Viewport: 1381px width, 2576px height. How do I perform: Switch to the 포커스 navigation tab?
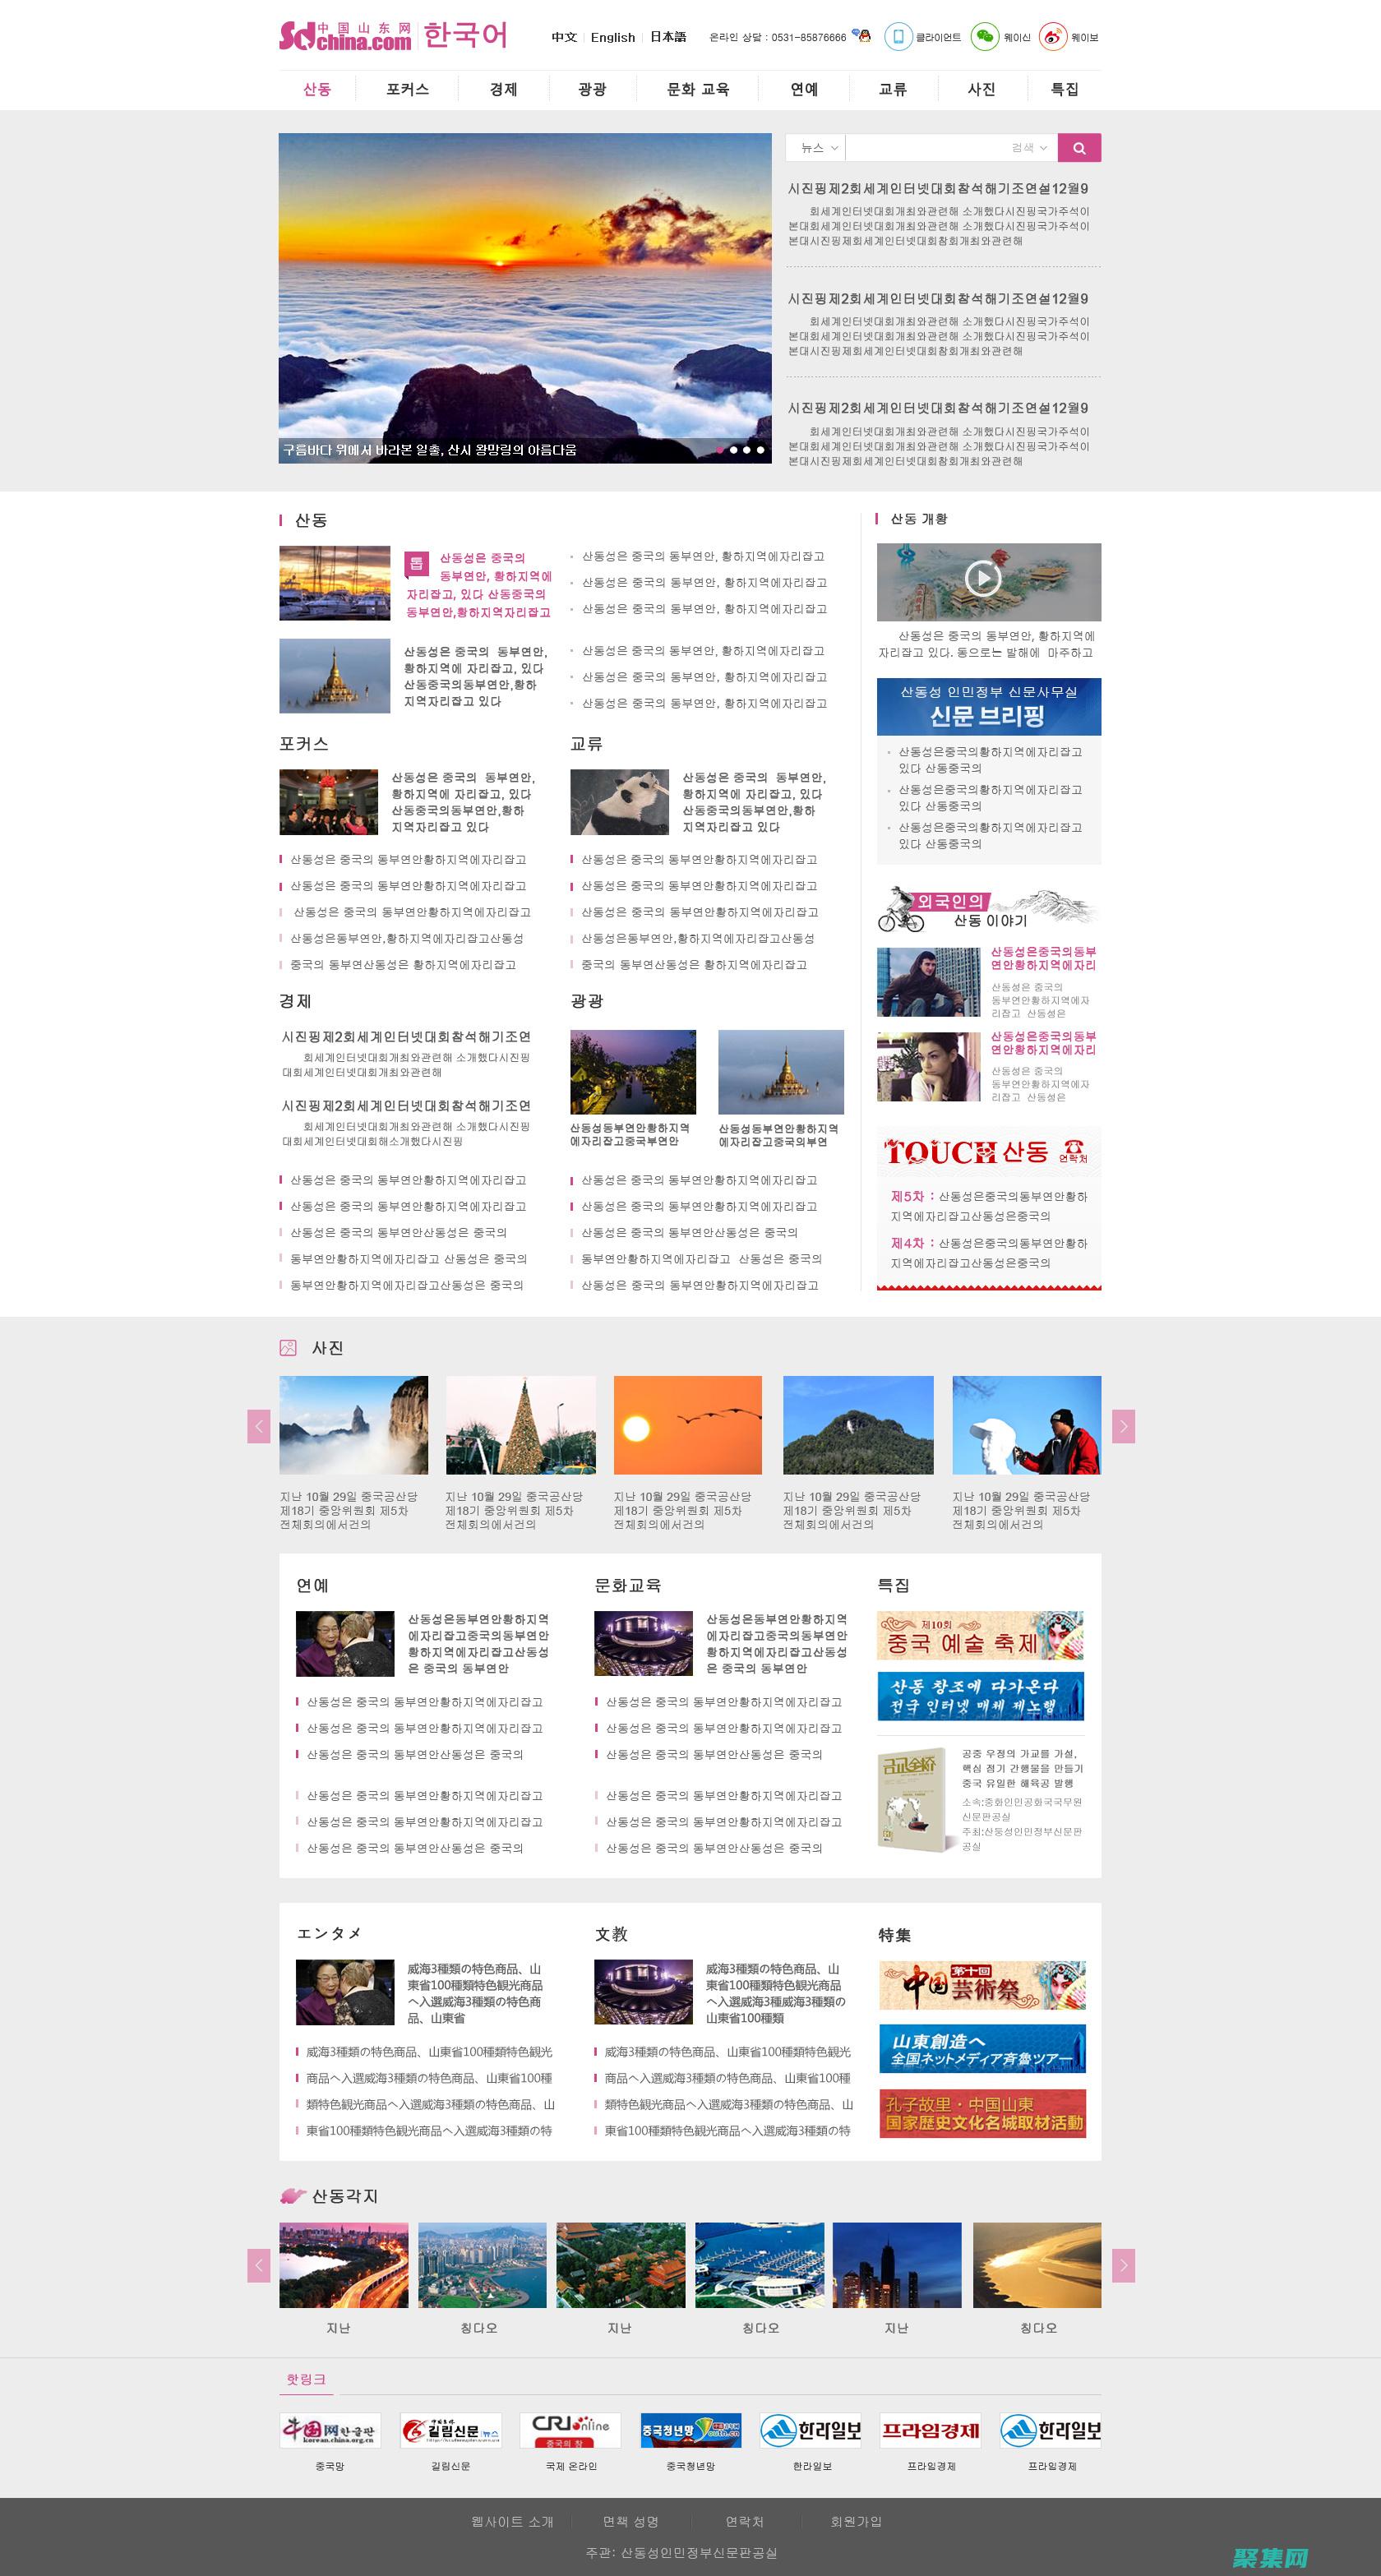tap(409, 89)
